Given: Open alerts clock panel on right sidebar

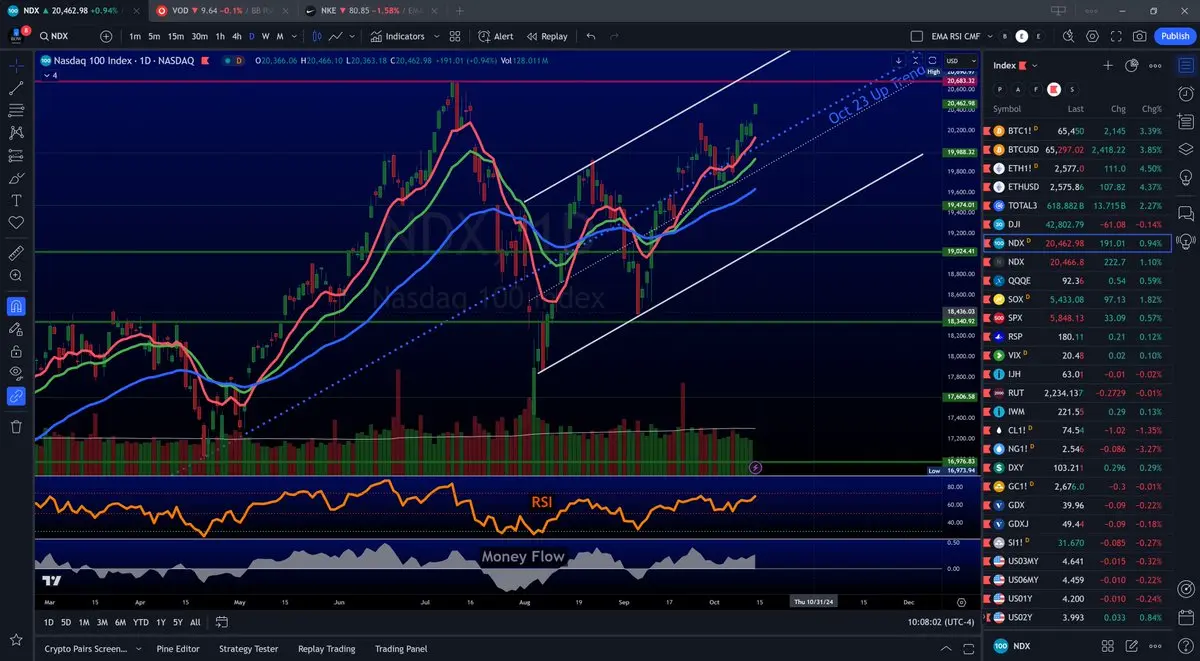Looking at the screenshot, I should [1185, 94].
